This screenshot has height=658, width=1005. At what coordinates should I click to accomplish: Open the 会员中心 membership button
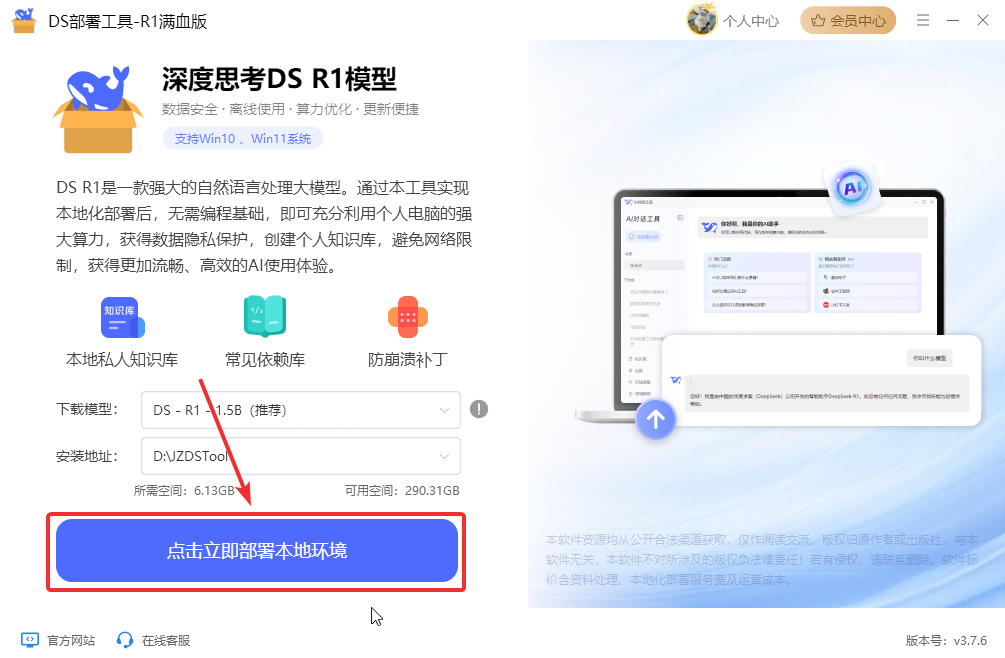[848, 21]
